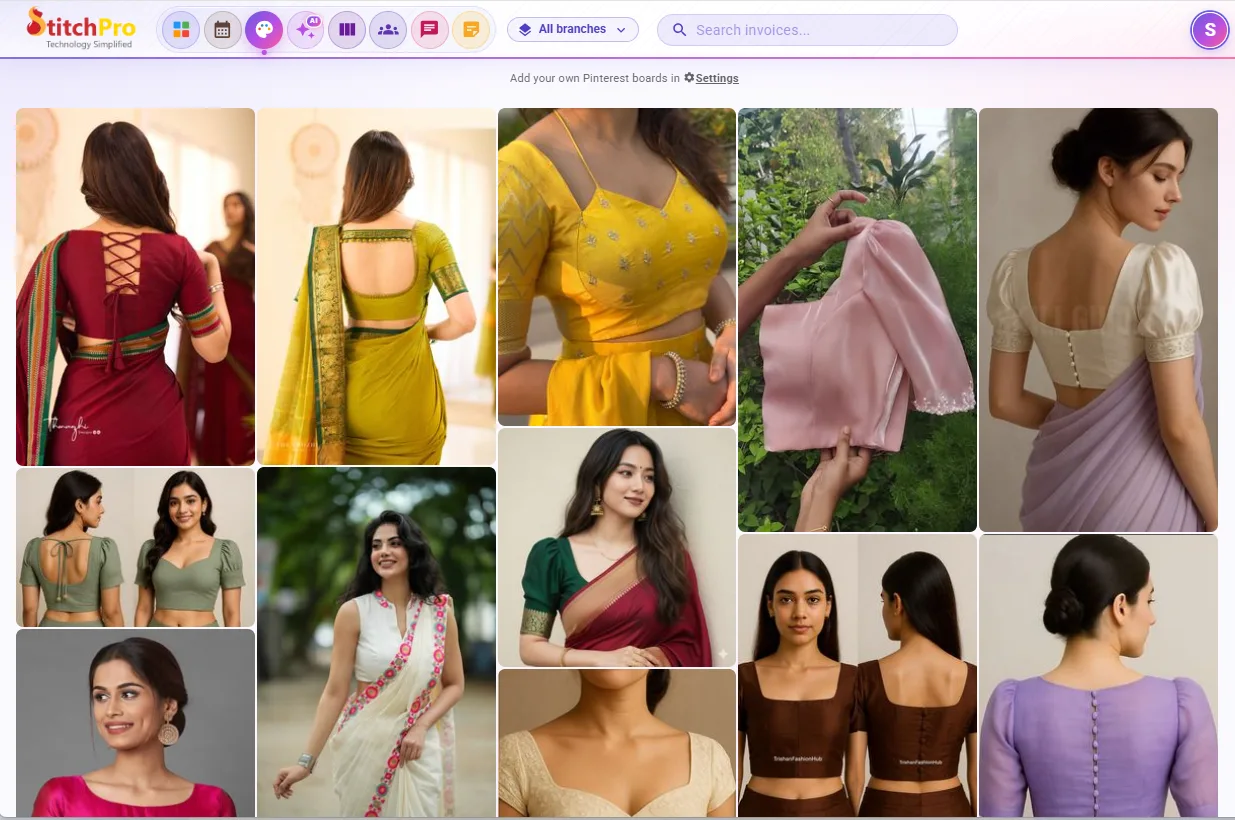
Task: Open the cream puff-sleeve blouse with lilac saree
Action: [x=1098, y=320]
